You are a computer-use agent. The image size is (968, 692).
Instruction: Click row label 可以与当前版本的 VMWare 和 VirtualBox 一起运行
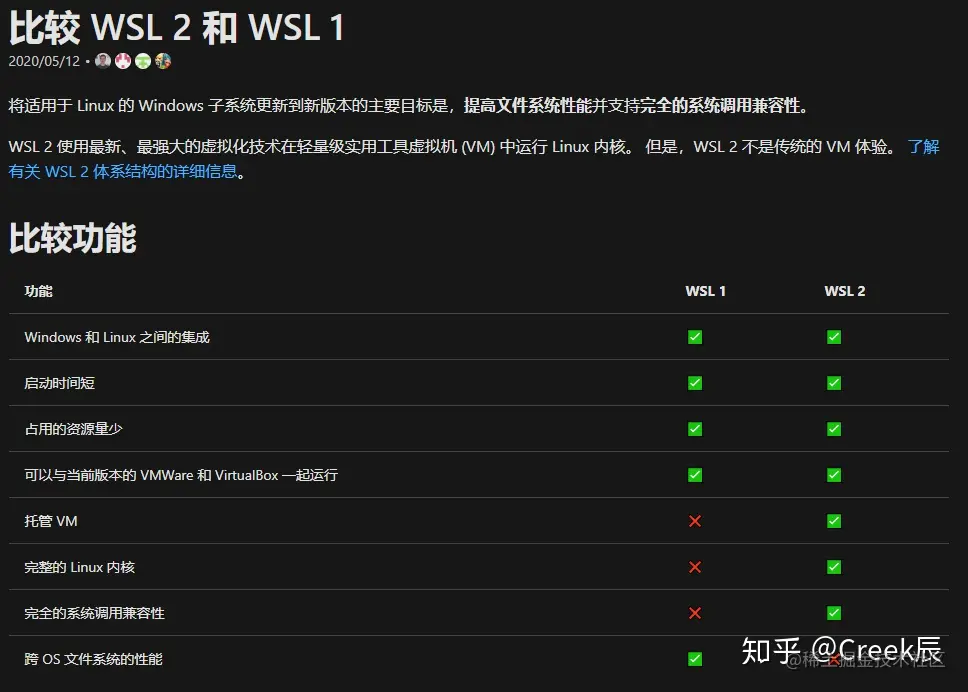[181, 475]
